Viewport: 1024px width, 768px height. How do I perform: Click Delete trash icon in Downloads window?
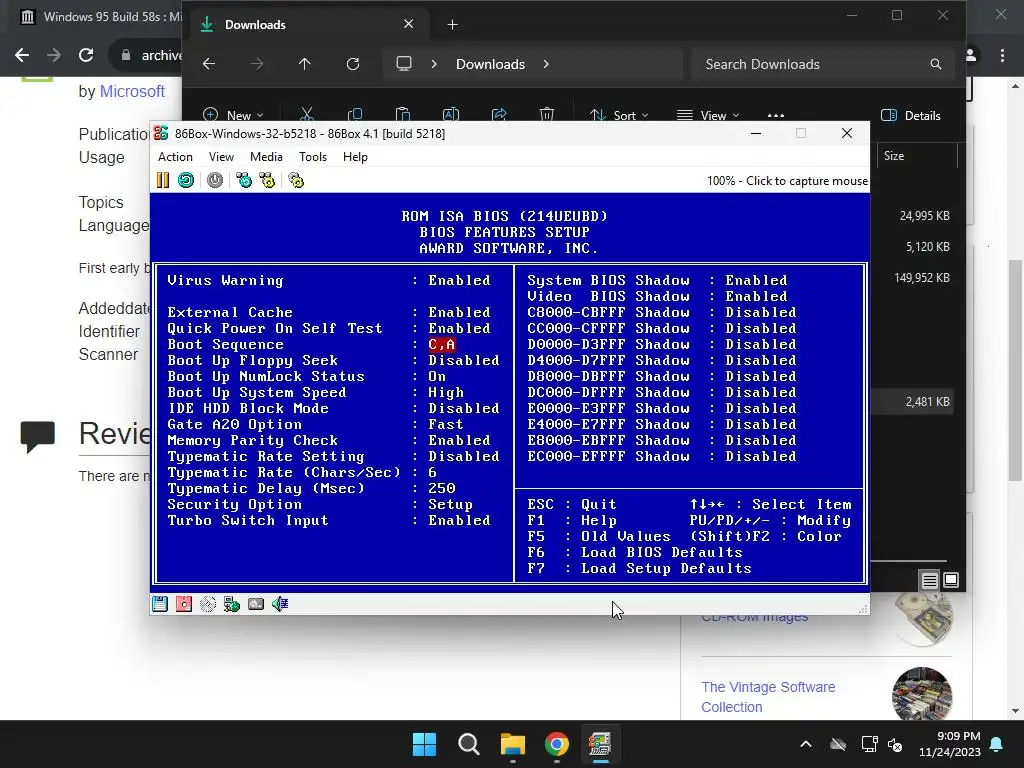click(x=547, y=115)
